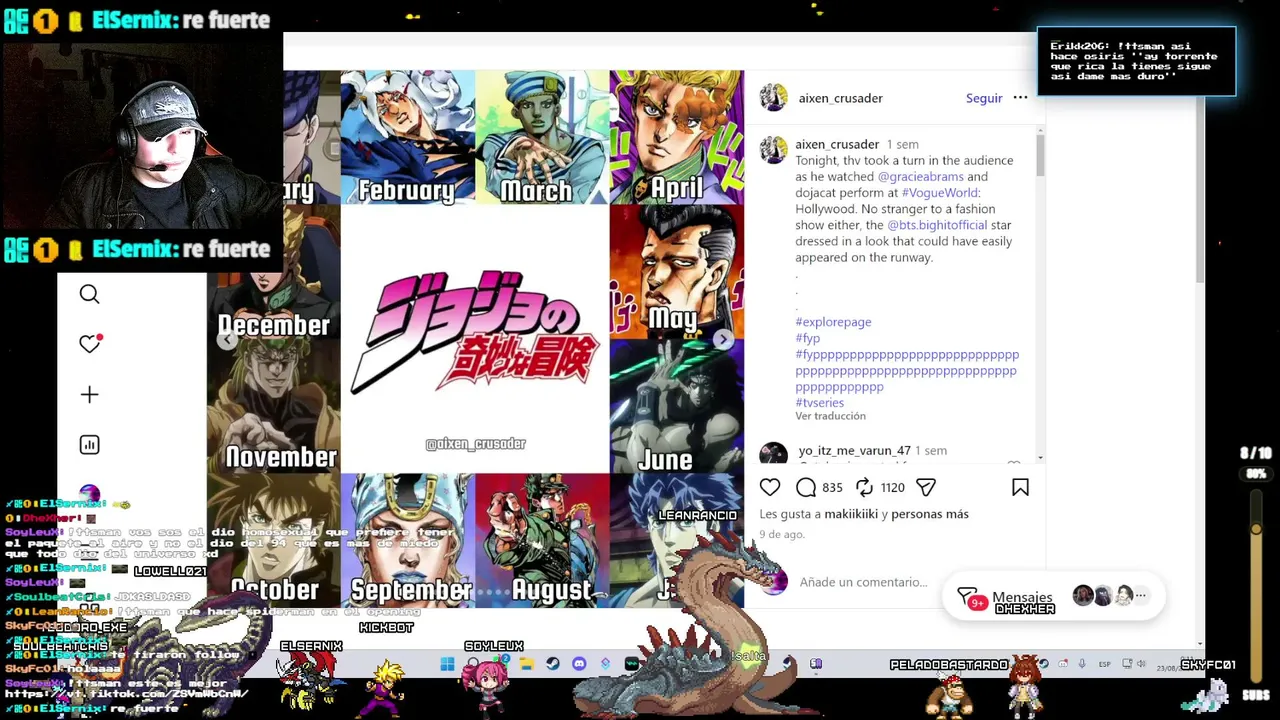Click the 835 comments count
Screen dimensions: 1280x720
click(832, 488)
